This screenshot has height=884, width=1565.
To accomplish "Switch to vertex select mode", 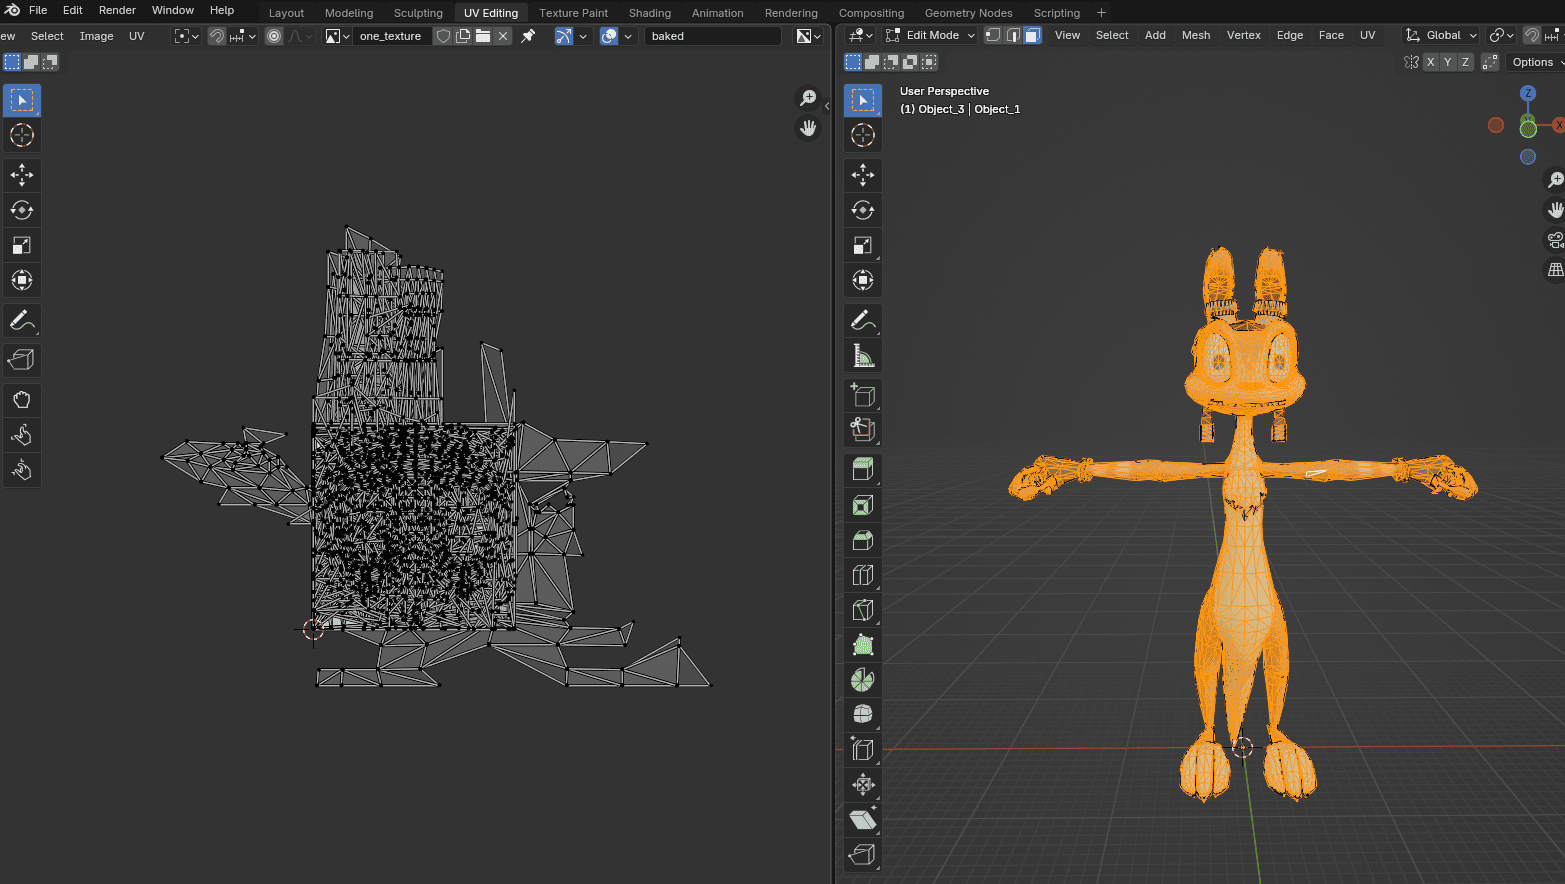I will (993, 35).
